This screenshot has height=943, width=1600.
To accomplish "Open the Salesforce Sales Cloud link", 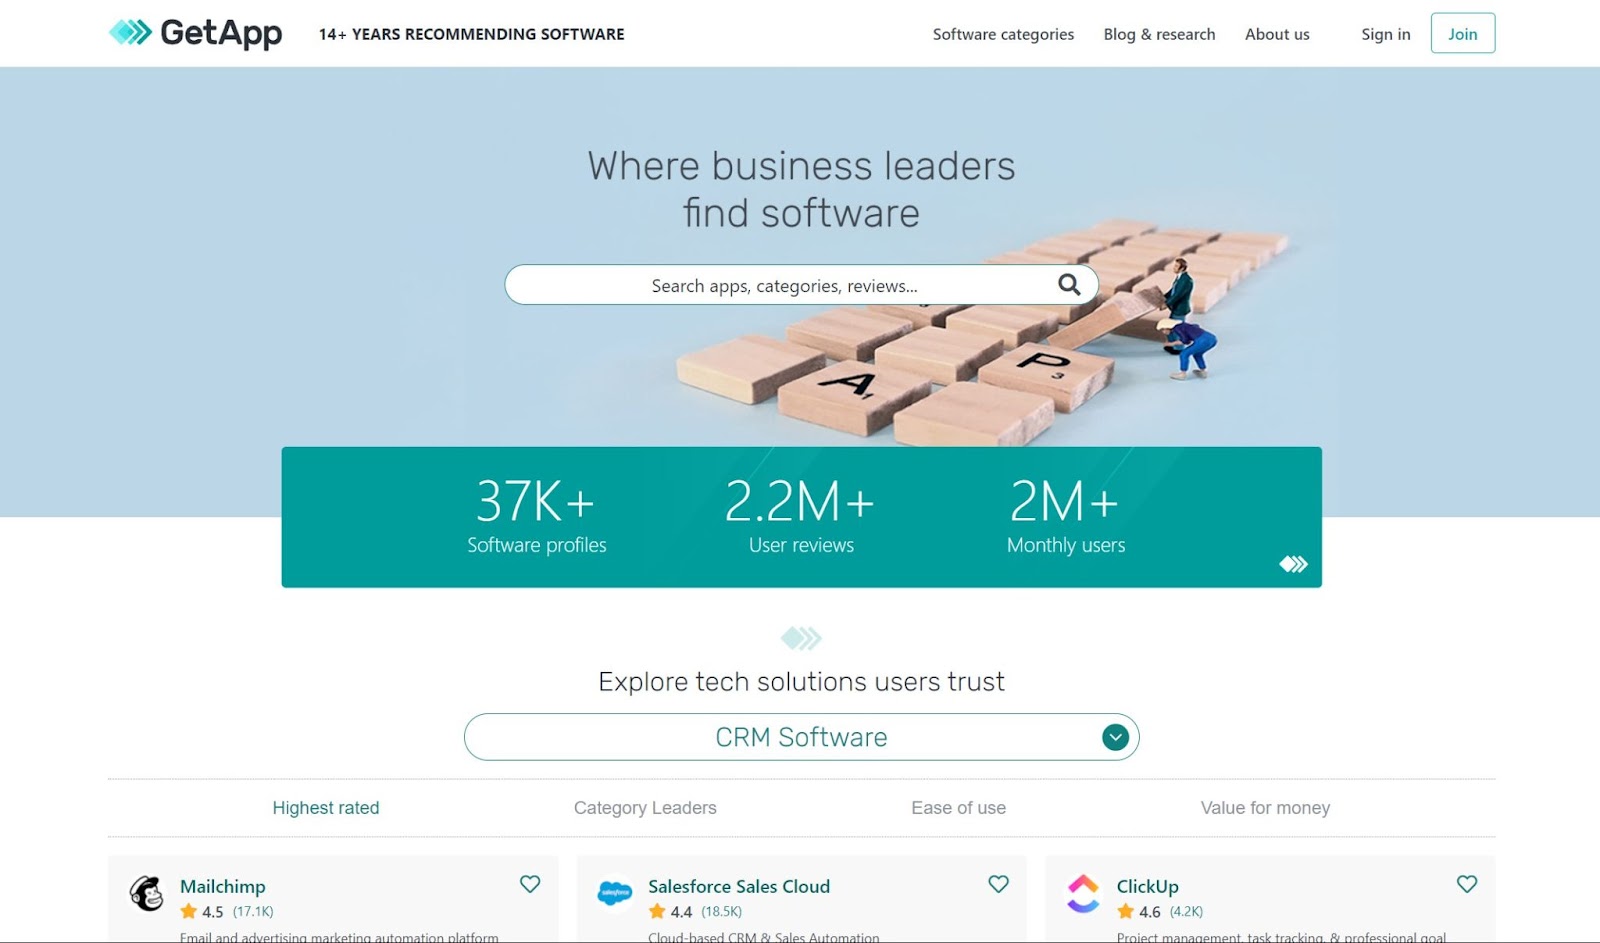I will click(739, 886).
